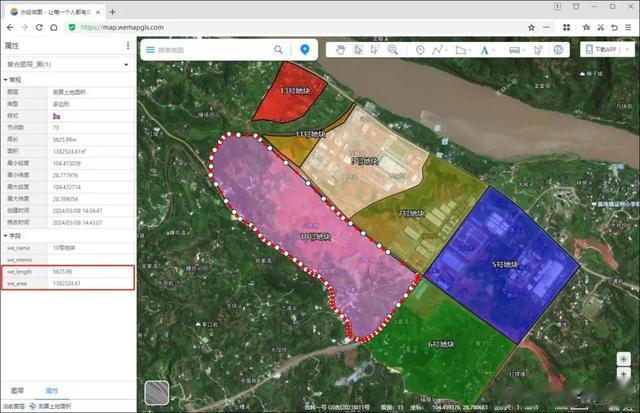Image resolution: width=640 pixels, height=413 pixels.
Task: Open the three-dot menu in 属性 panel
Action: (128, 45)
